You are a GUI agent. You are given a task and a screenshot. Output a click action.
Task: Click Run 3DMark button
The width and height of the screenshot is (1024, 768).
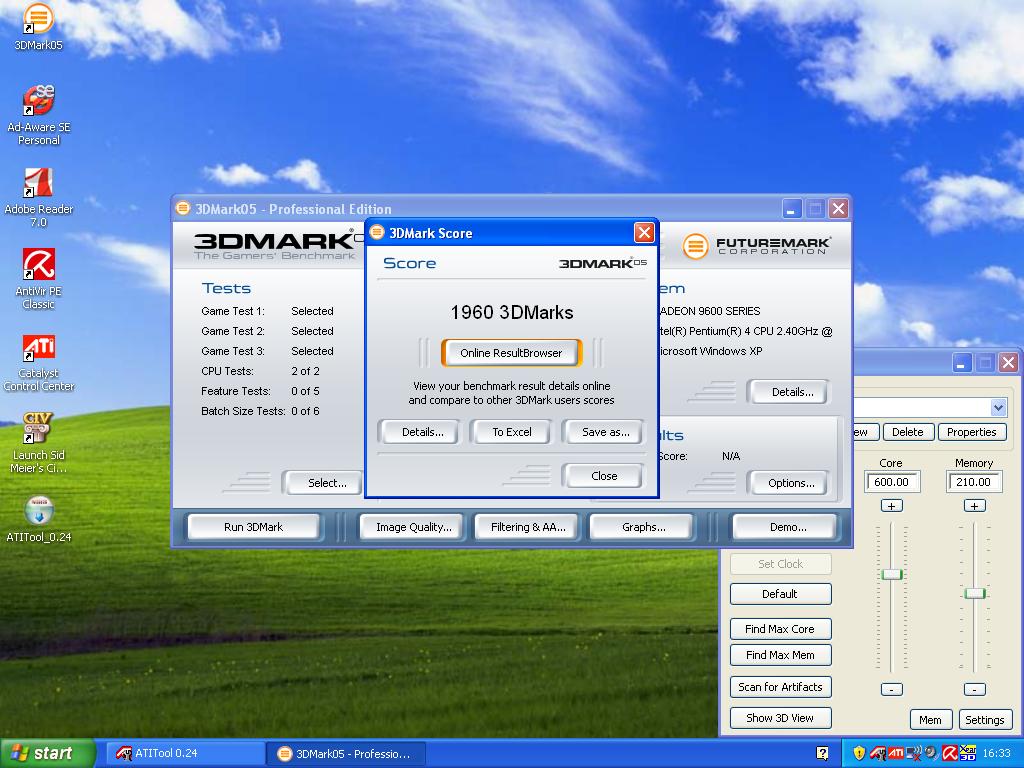(253, 527)
